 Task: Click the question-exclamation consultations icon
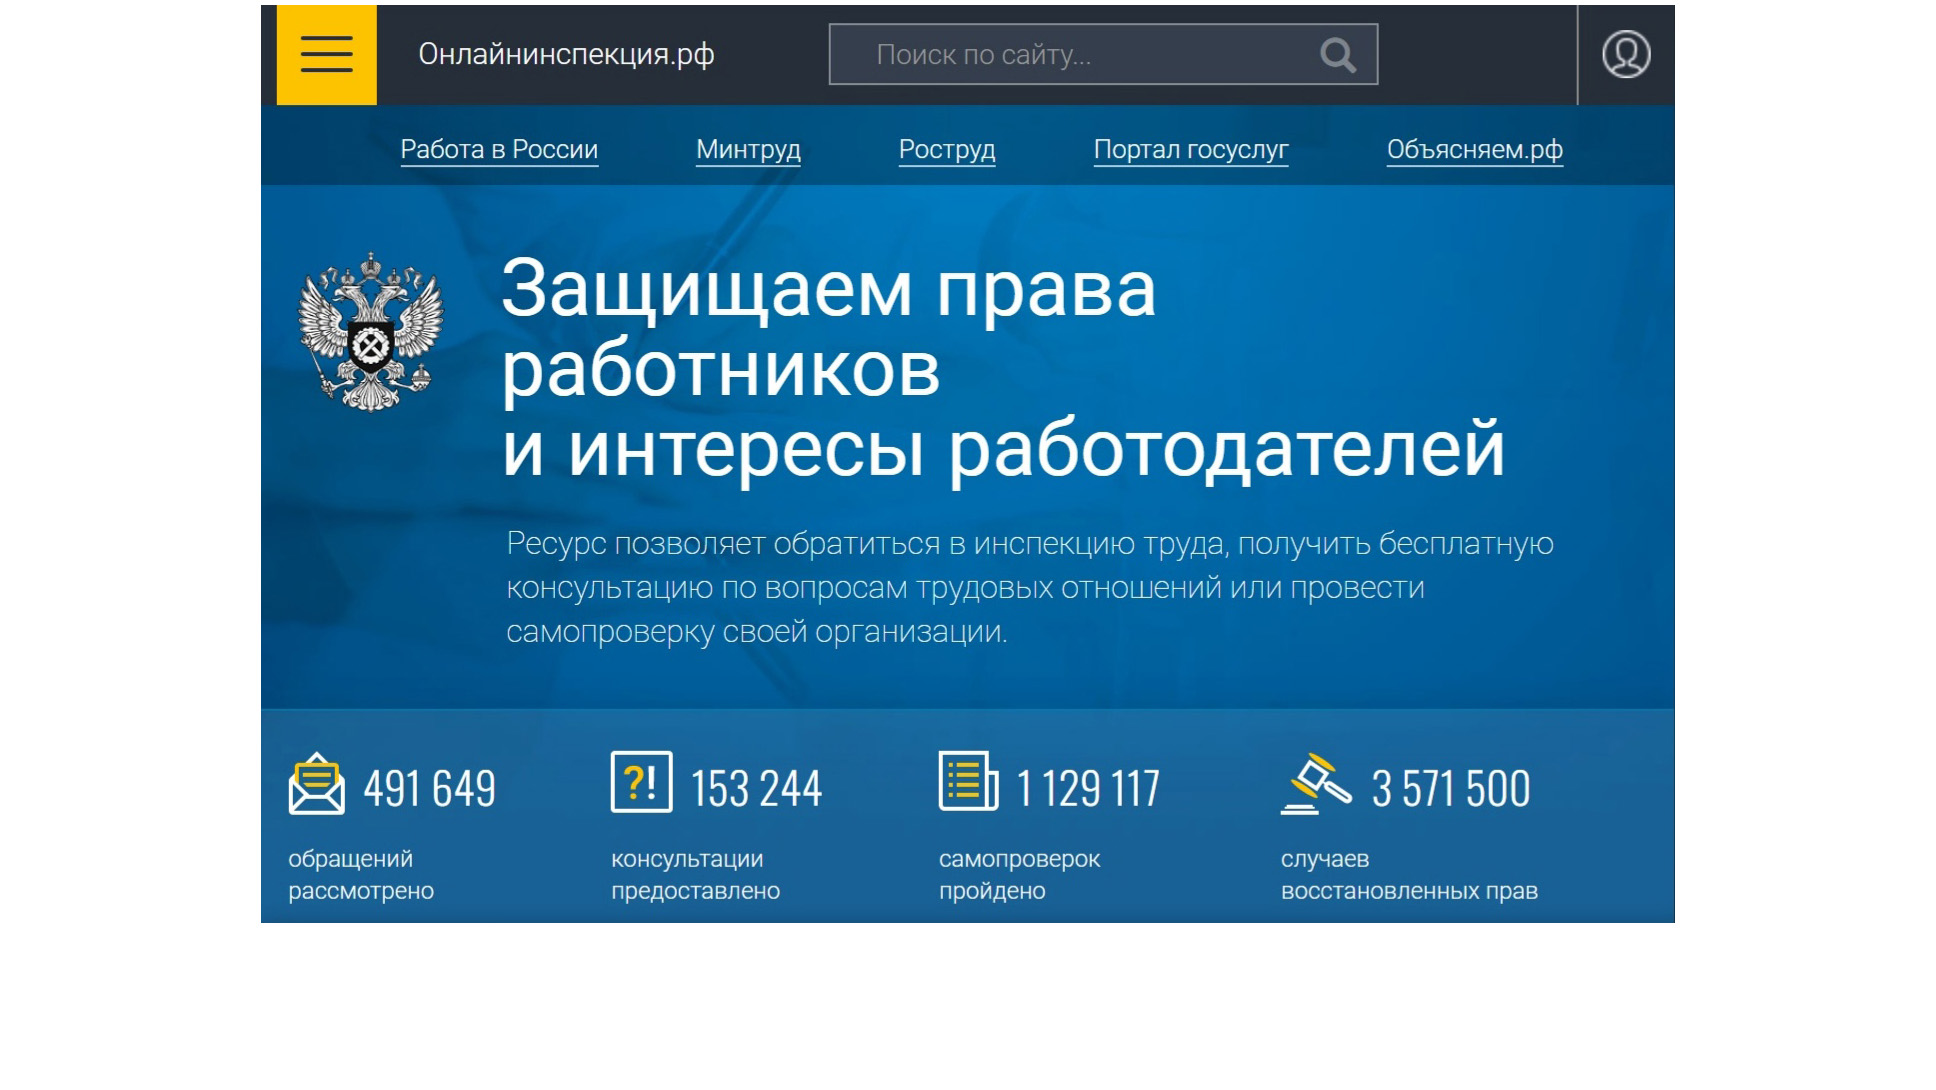pyautogui.click(x=641, y=782)
